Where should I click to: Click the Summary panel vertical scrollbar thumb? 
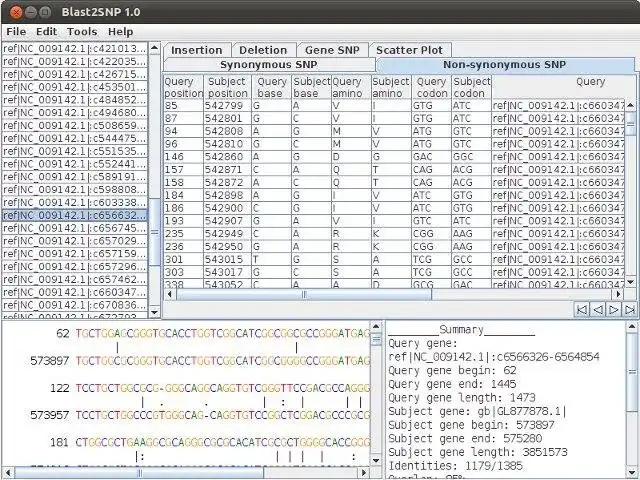[632, 372]
